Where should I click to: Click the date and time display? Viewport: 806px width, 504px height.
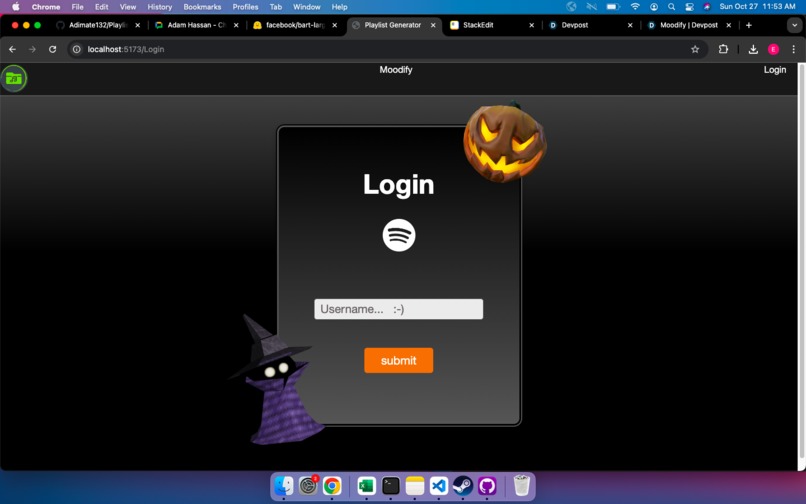pos(757,7)
